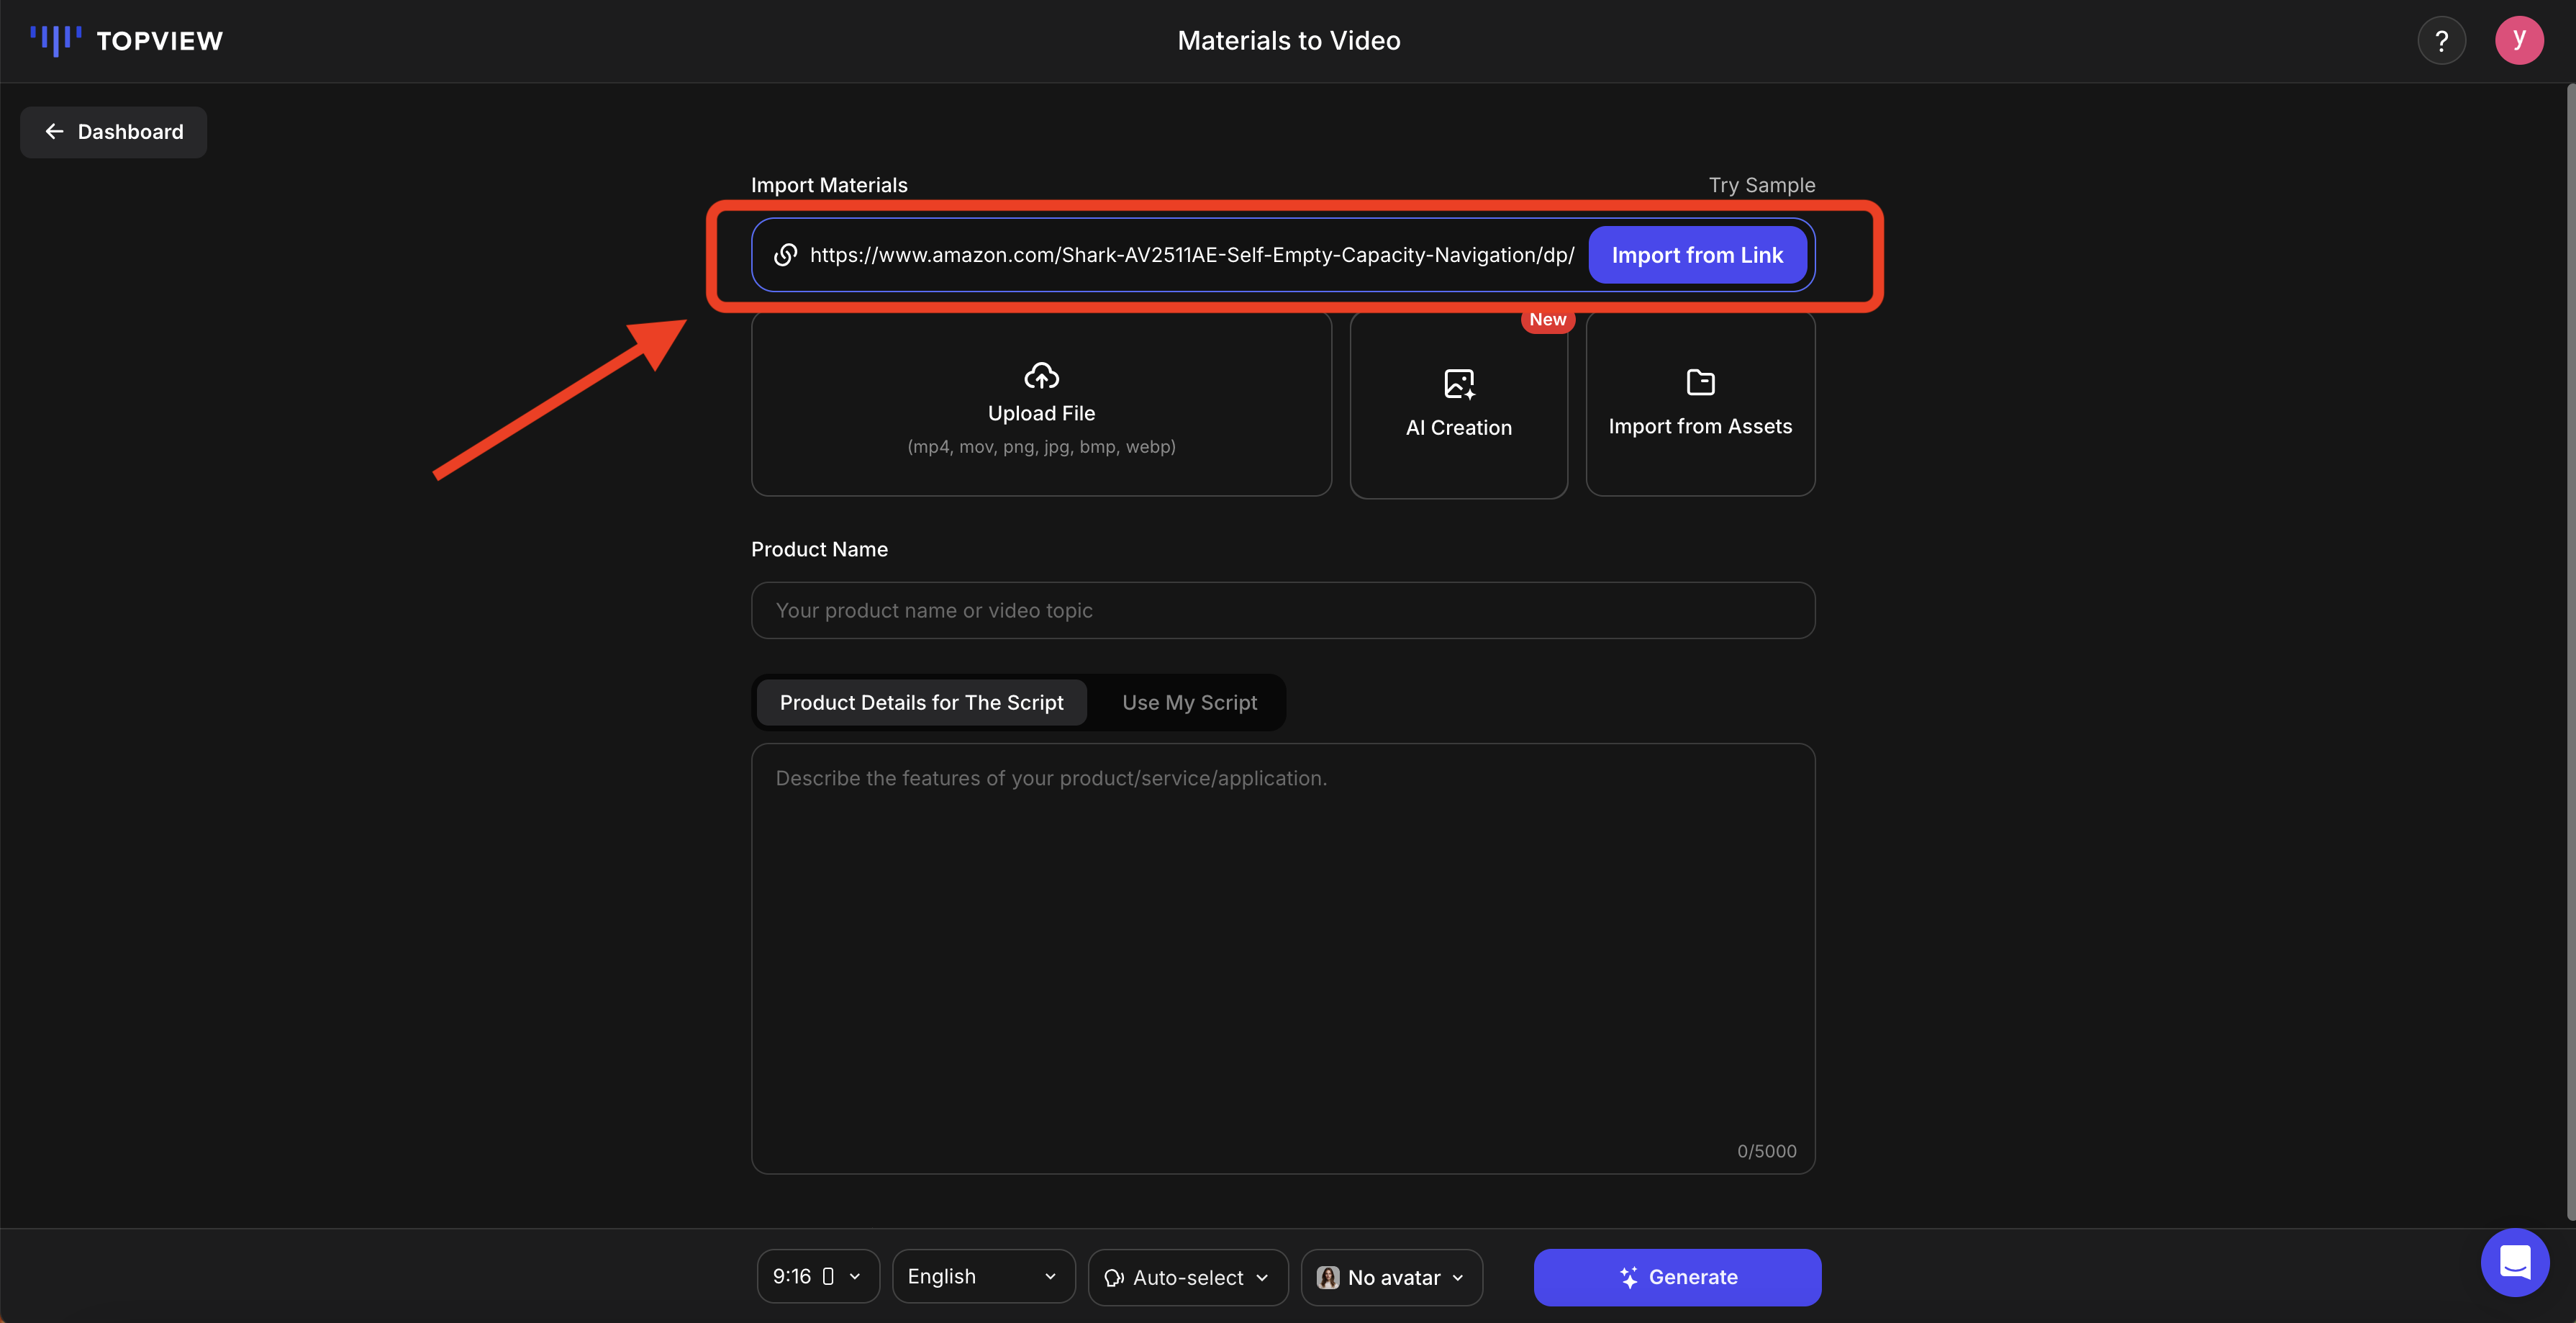This screenshot has height=1323, width=2576.
Task: Click Try Sample link
Action: (x=1761, y=185)
